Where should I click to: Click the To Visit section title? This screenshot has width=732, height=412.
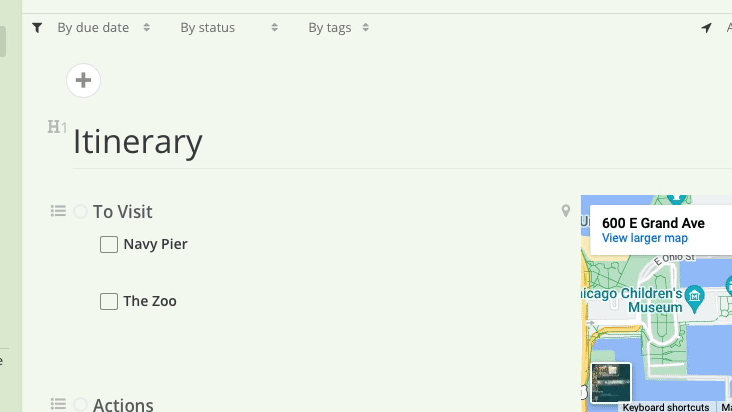click(123, 212)
